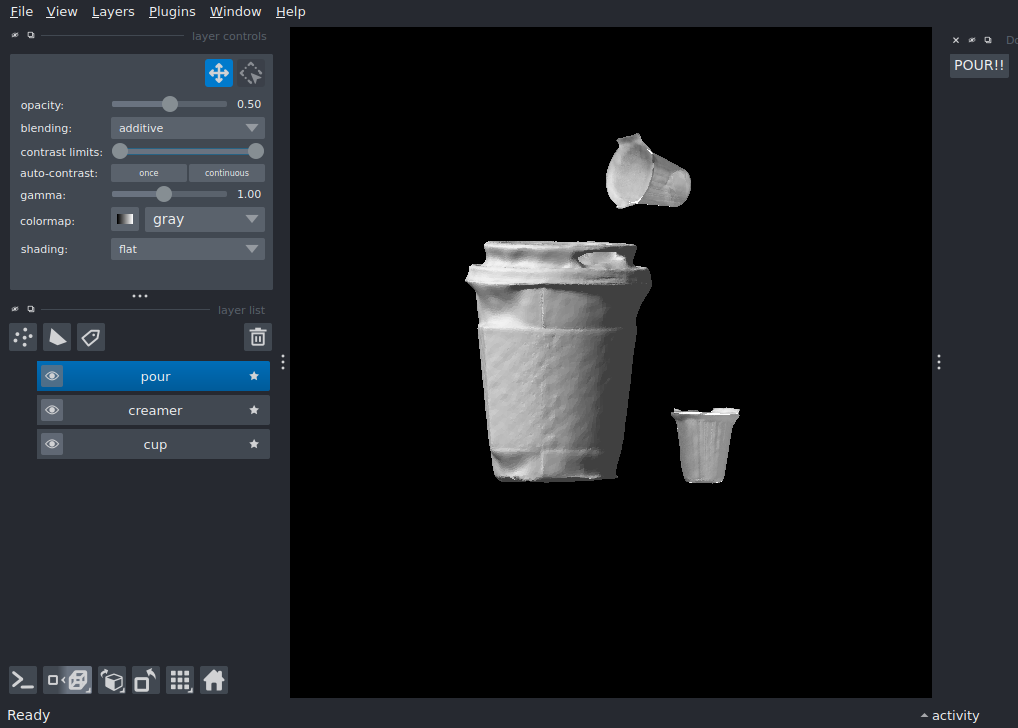The image size is (1018, 728).
Task: Open the napari console
Action: click(22, 680)
